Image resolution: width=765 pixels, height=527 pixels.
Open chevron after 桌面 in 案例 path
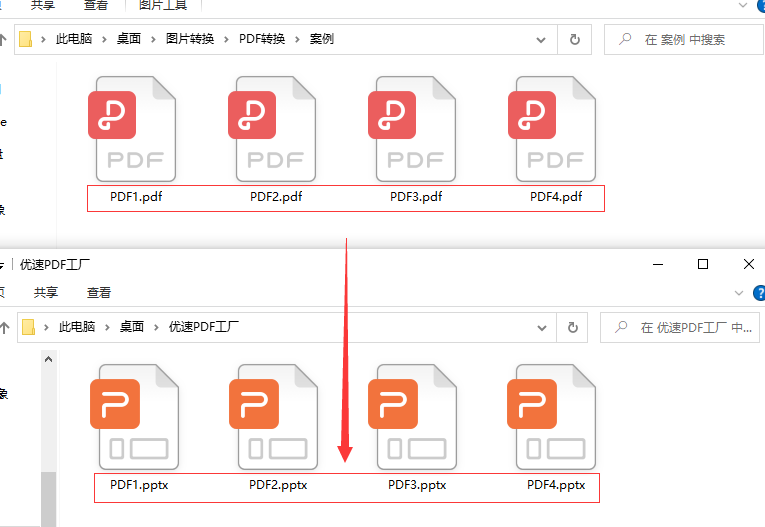pyautogui.click(x=153, y=40)
